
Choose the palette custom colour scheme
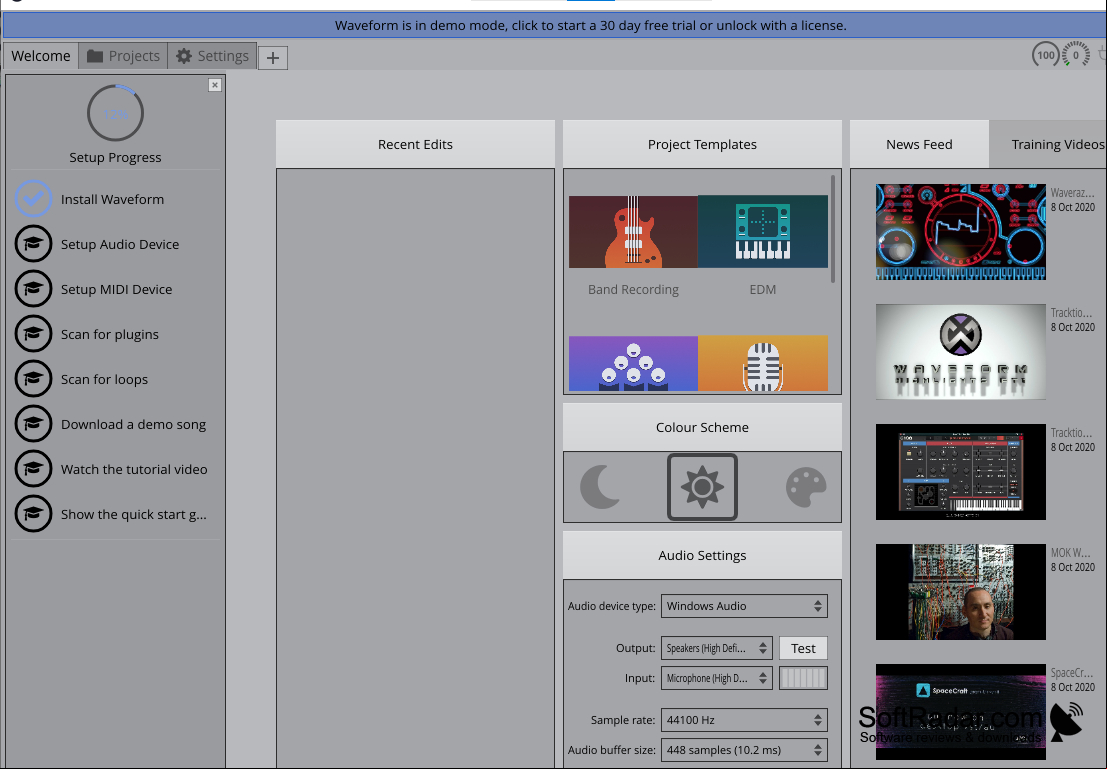pos(806,487)
